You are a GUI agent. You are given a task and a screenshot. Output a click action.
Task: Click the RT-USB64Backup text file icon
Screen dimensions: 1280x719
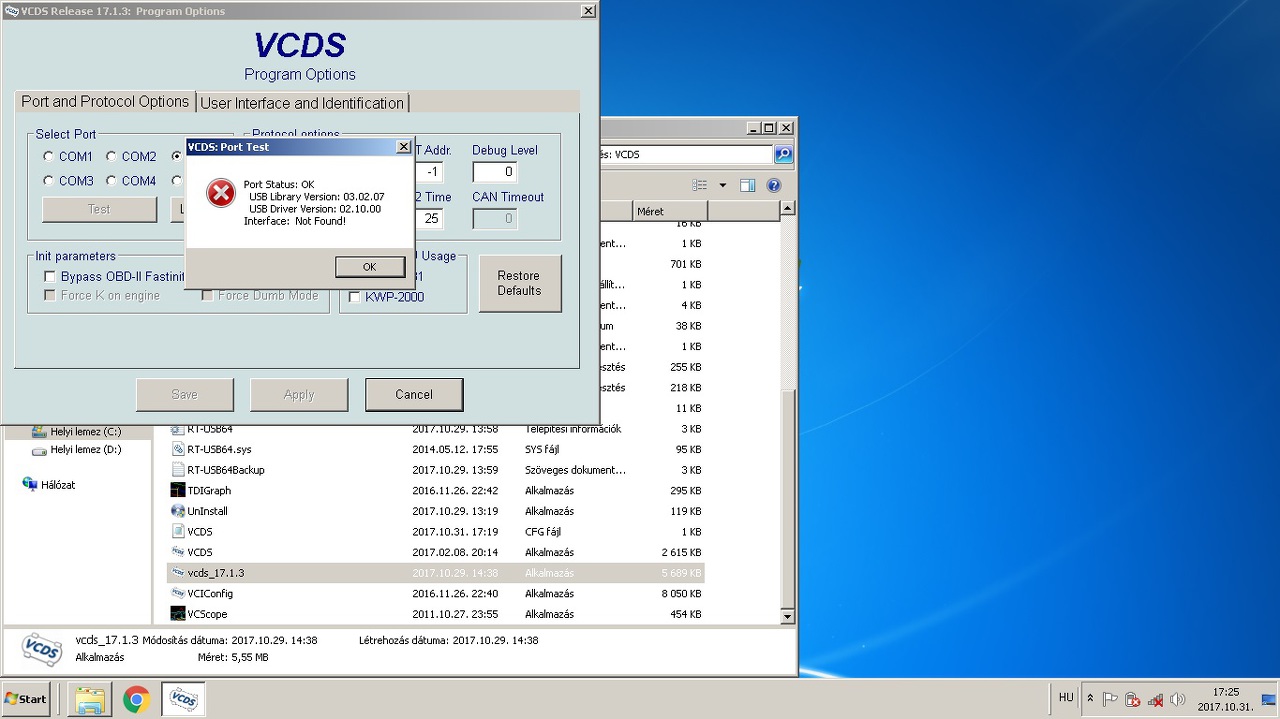178,470
